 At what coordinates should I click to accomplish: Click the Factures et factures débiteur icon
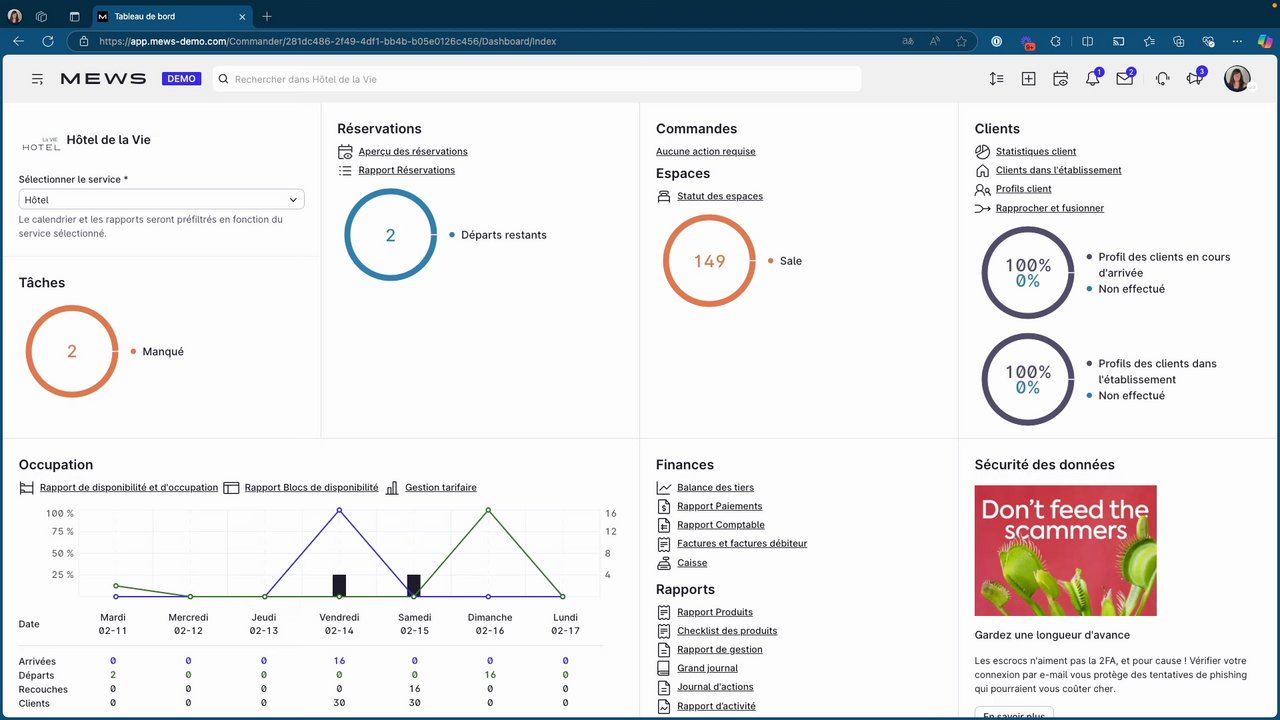point(664,544)
